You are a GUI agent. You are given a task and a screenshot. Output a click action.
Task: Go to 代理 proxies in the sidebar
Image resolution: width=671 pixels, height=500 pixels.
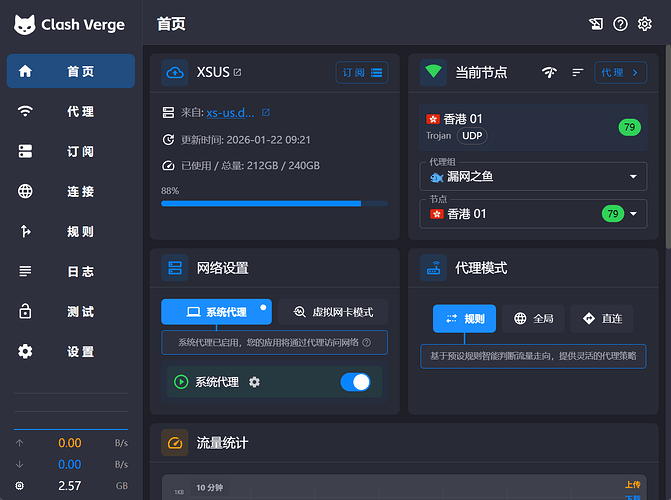[71, 111]
